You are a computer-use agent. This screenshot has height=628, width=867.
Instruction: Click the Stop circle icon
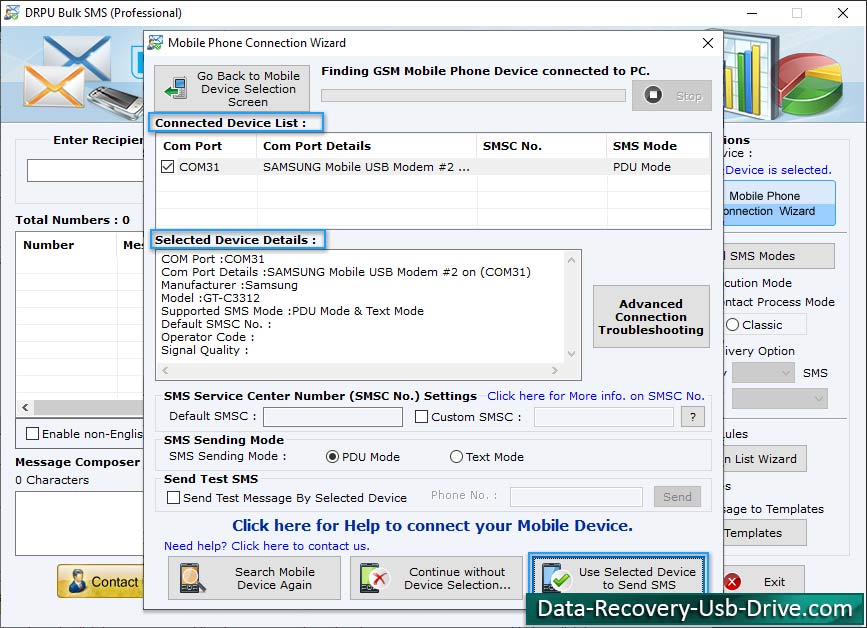pos(653,95)
